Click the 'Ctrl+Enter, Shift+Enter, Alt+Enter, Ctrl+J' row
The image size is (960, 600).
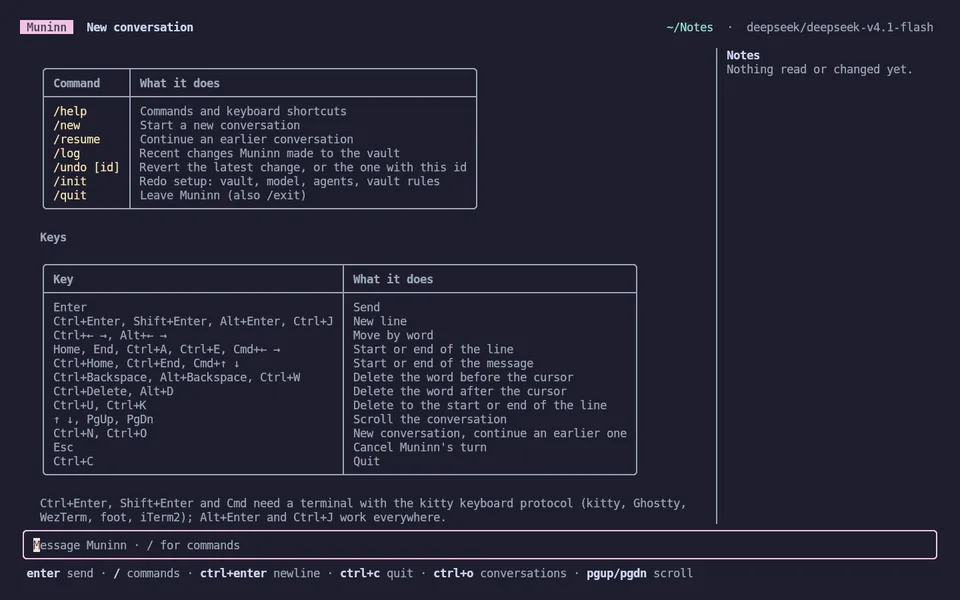(193, 321)
